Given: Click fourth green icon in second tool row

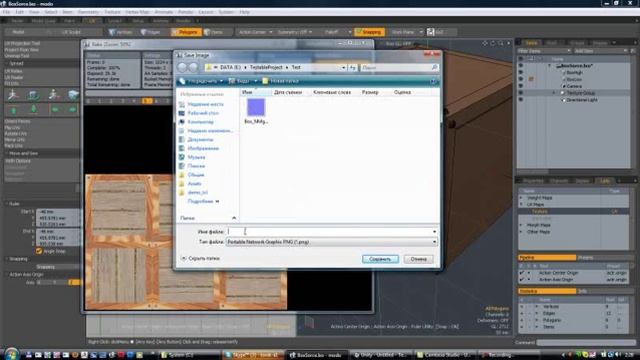Looking at the screenshot, I should 72,109.
